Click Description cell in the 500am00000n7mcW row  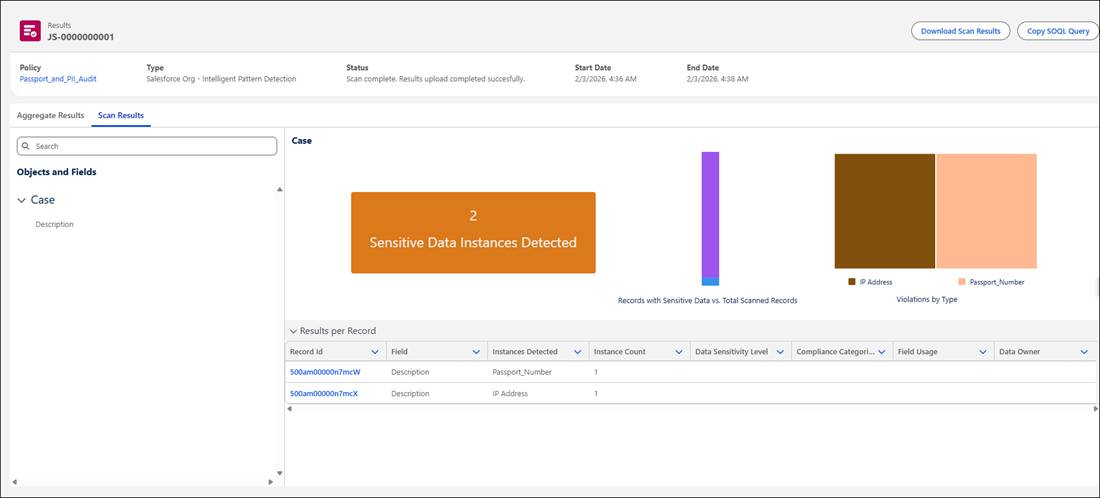(410, 372)
